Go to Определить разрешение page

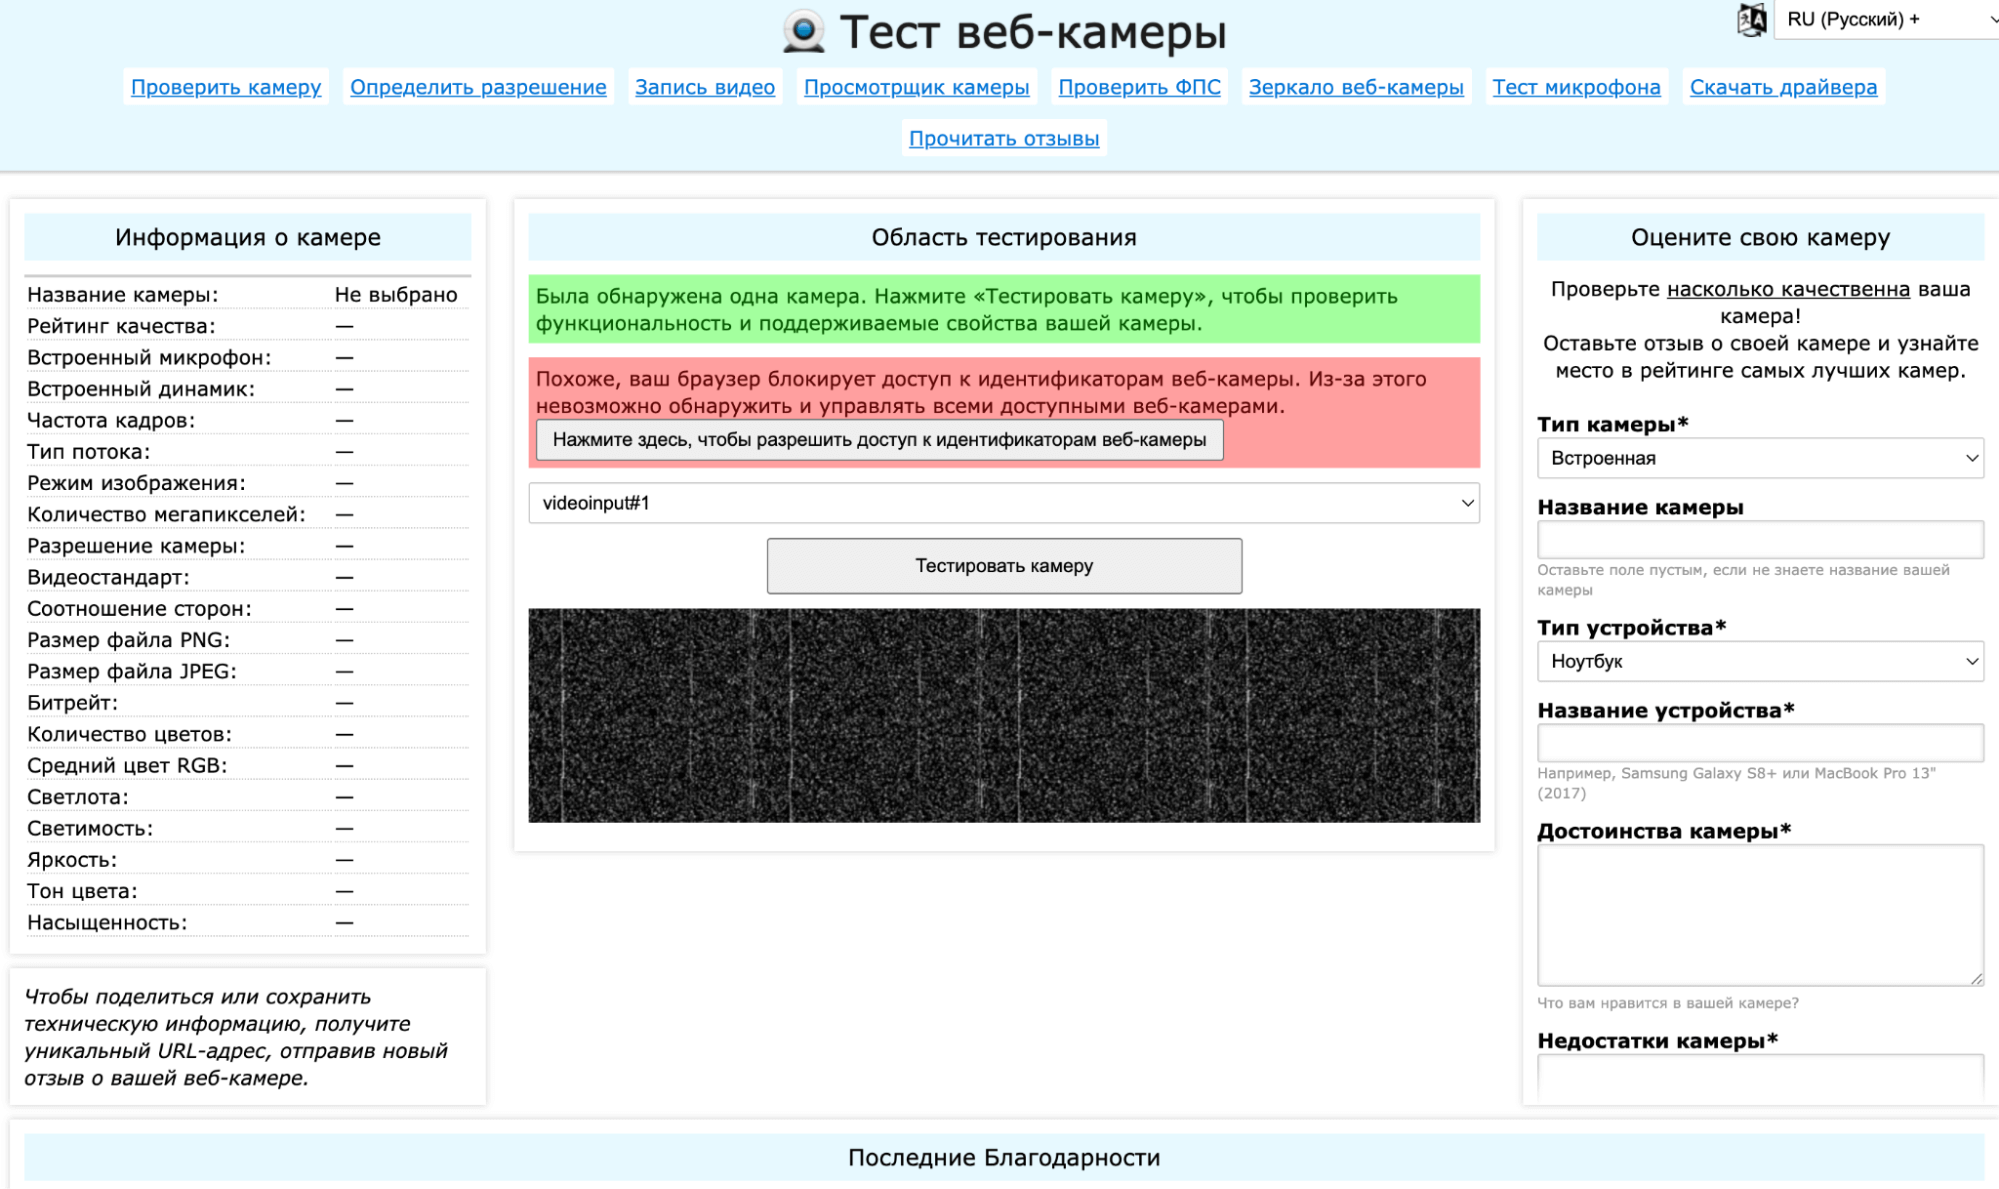point(478,87)
